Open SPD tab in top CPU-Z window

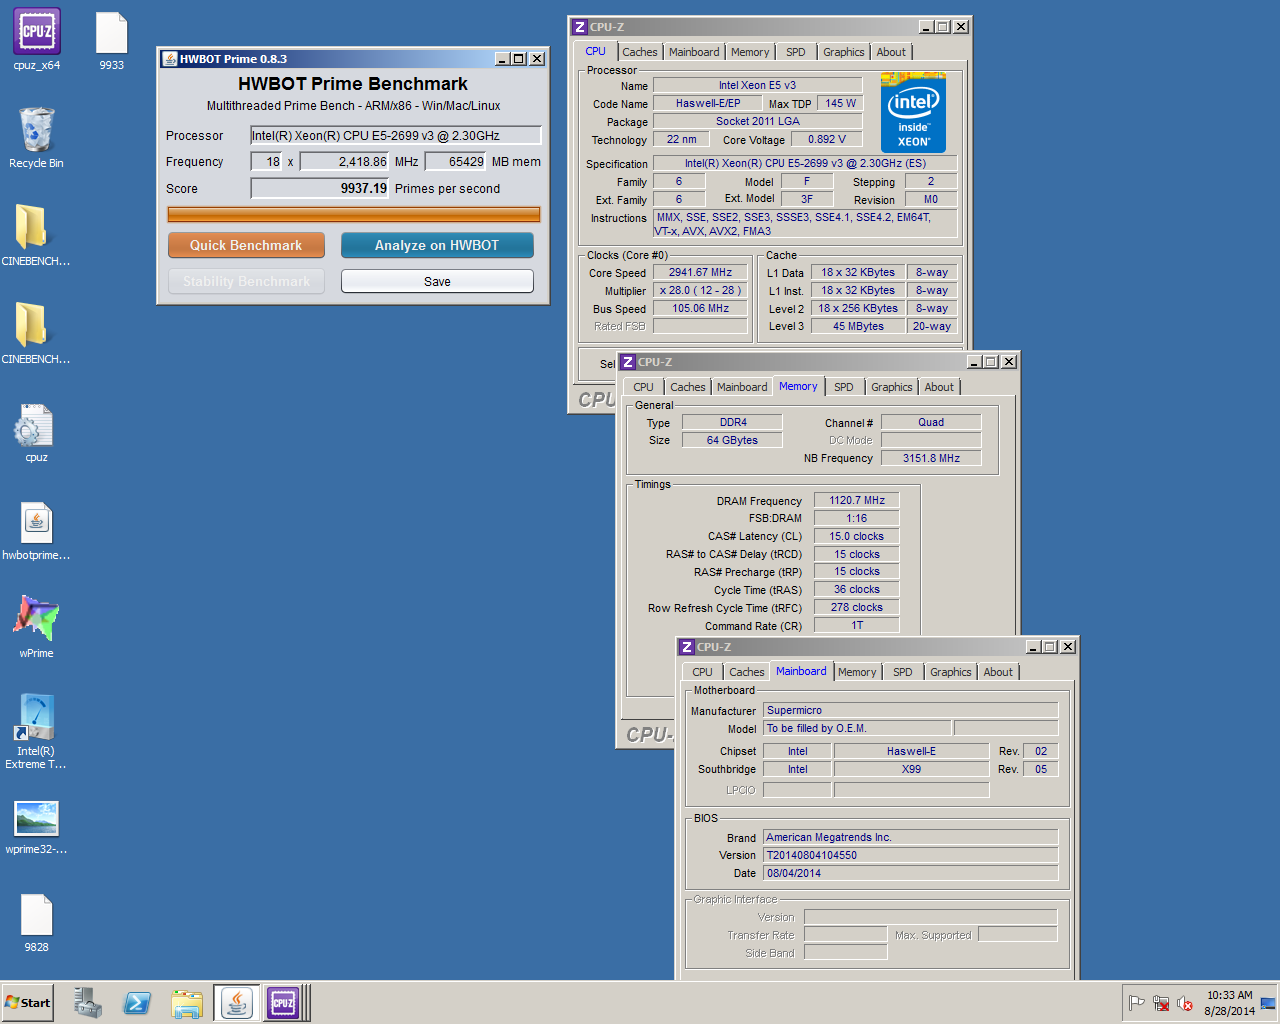pyautogui.click(x=795, y=52)
